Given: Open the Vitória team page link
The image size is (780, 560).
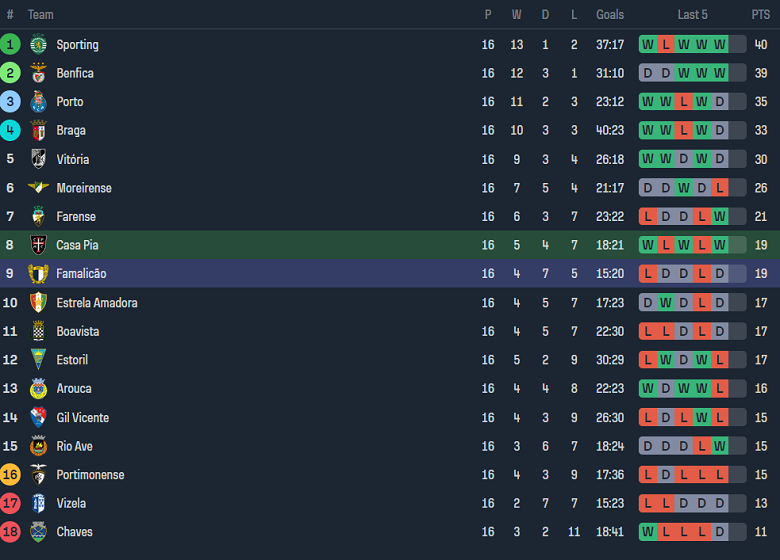Looking at the screenshot, I should (73, 159).
